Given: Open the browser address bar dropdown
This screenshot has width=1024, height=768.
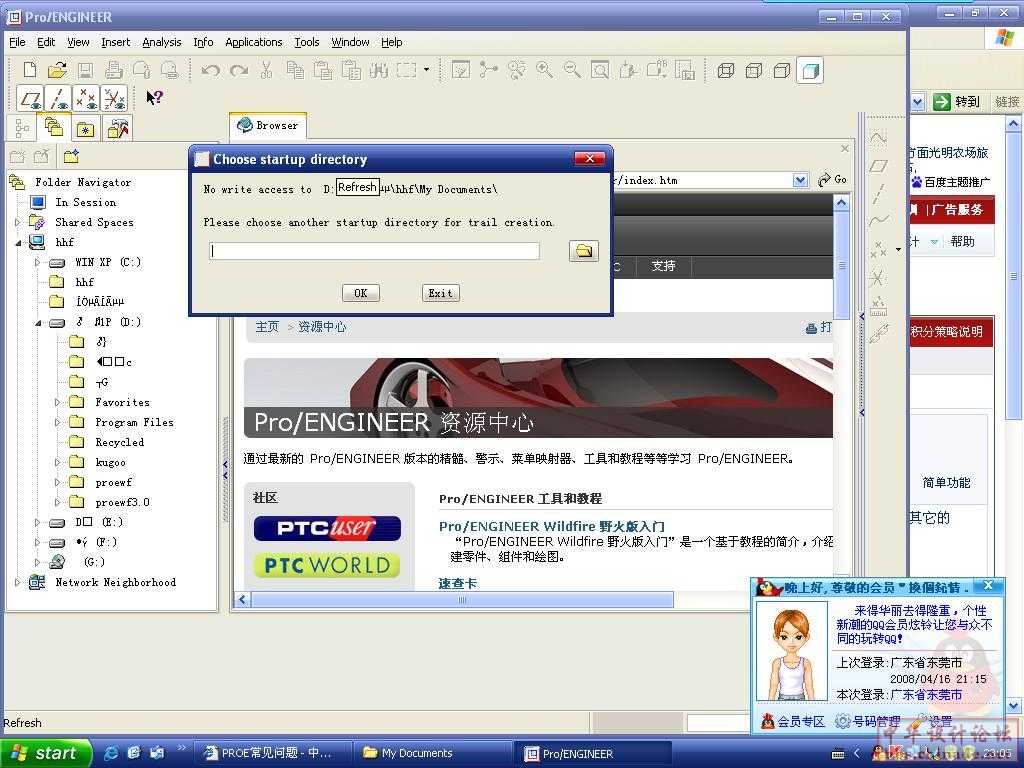Looking at the screenshot, I should pyautogui.click(x=800, y=180).
